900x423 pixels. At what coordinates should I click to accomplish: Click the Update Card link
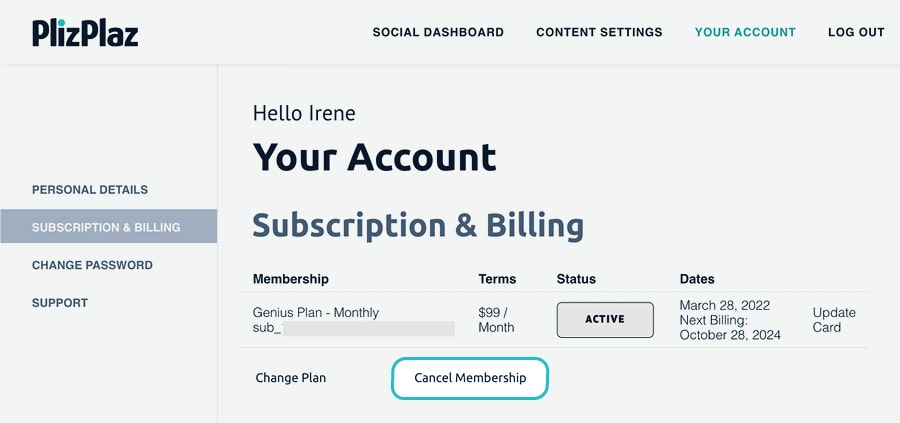(834, 320)
